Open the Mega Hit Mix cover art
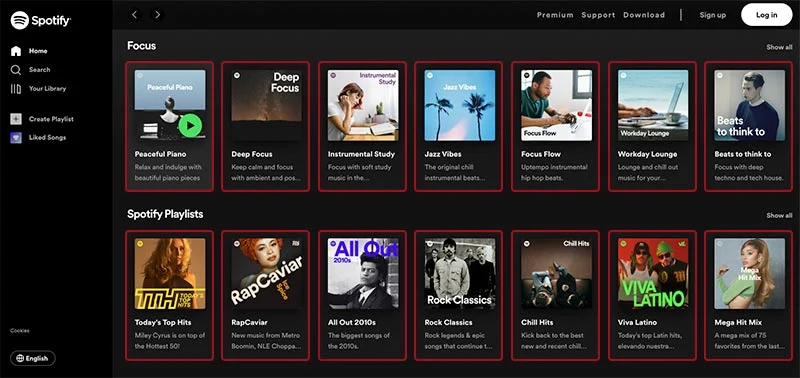 pos(749,273)
